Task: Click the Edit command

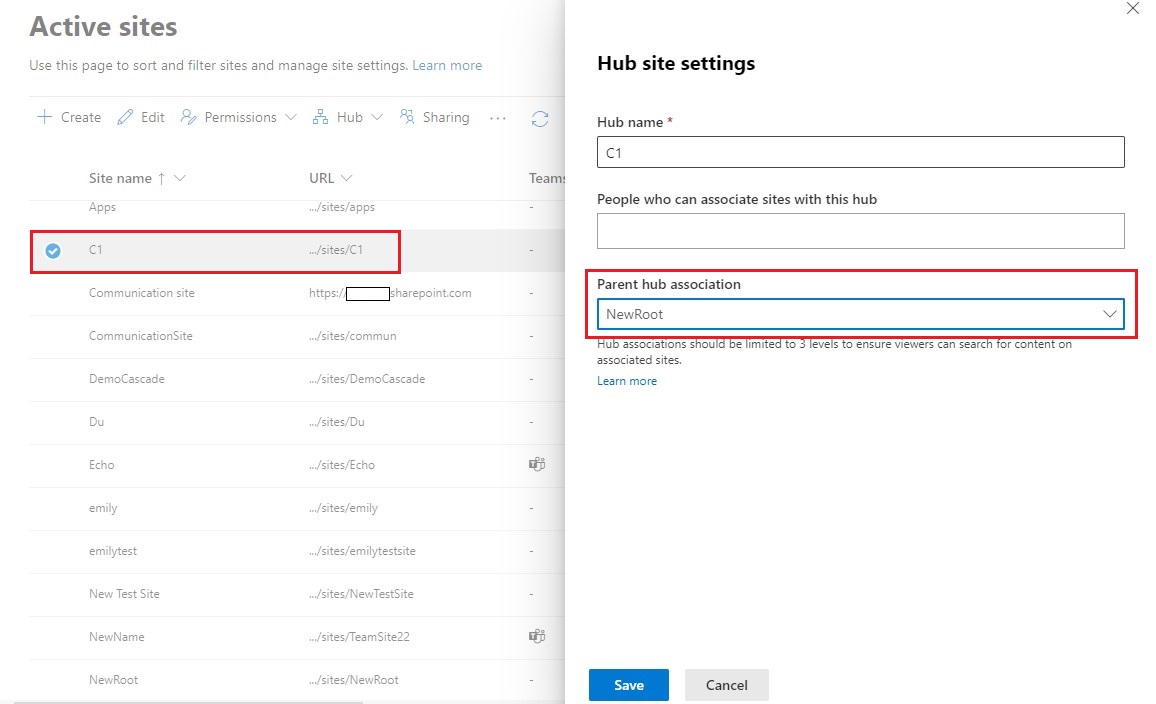Action: click(141, 117)
